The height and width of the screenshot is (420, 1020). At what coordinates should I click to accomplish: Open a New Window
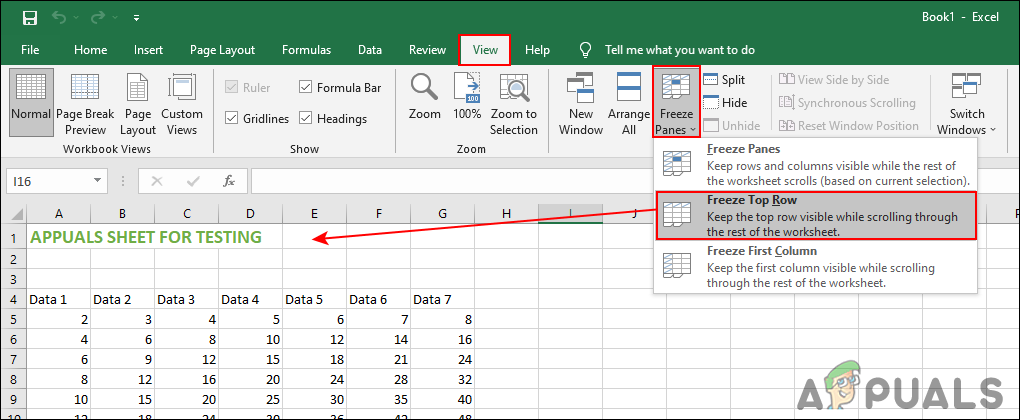tap(581, 105)
